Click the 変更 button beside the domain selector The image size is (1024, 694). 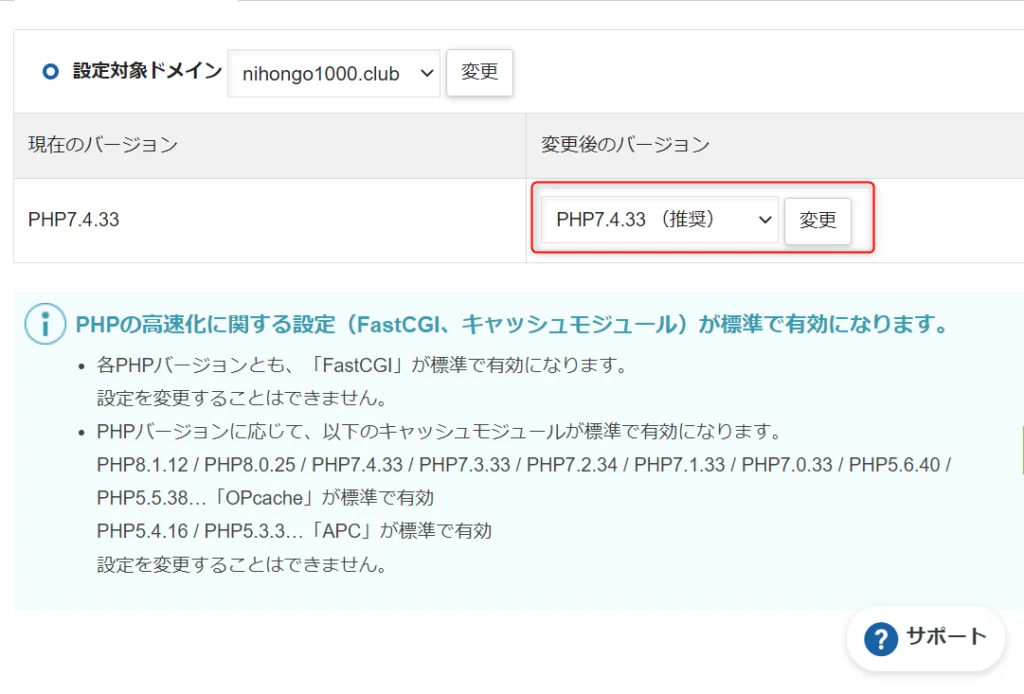tap(479, 72)
